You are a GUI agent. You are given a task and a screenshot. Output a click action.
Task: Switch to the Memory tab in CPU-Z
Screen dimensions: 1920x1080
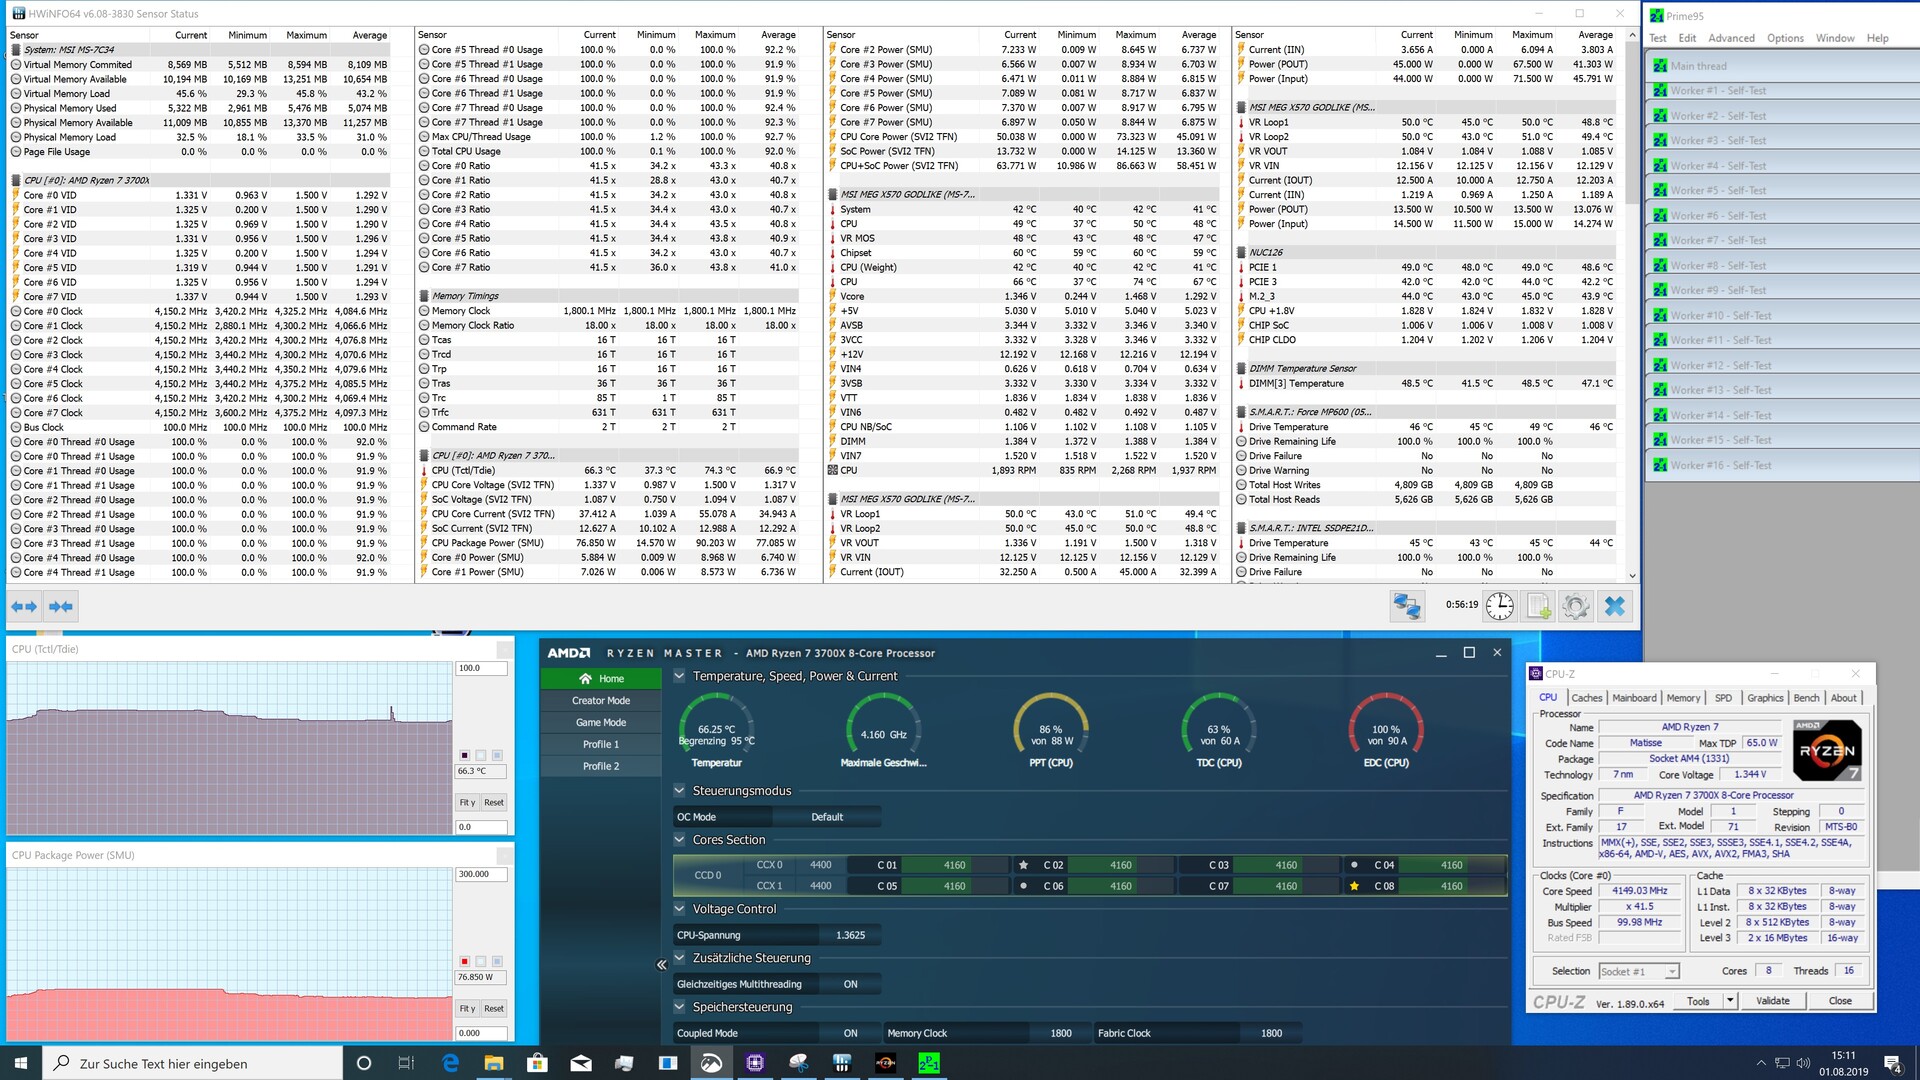pos(1683,698)
